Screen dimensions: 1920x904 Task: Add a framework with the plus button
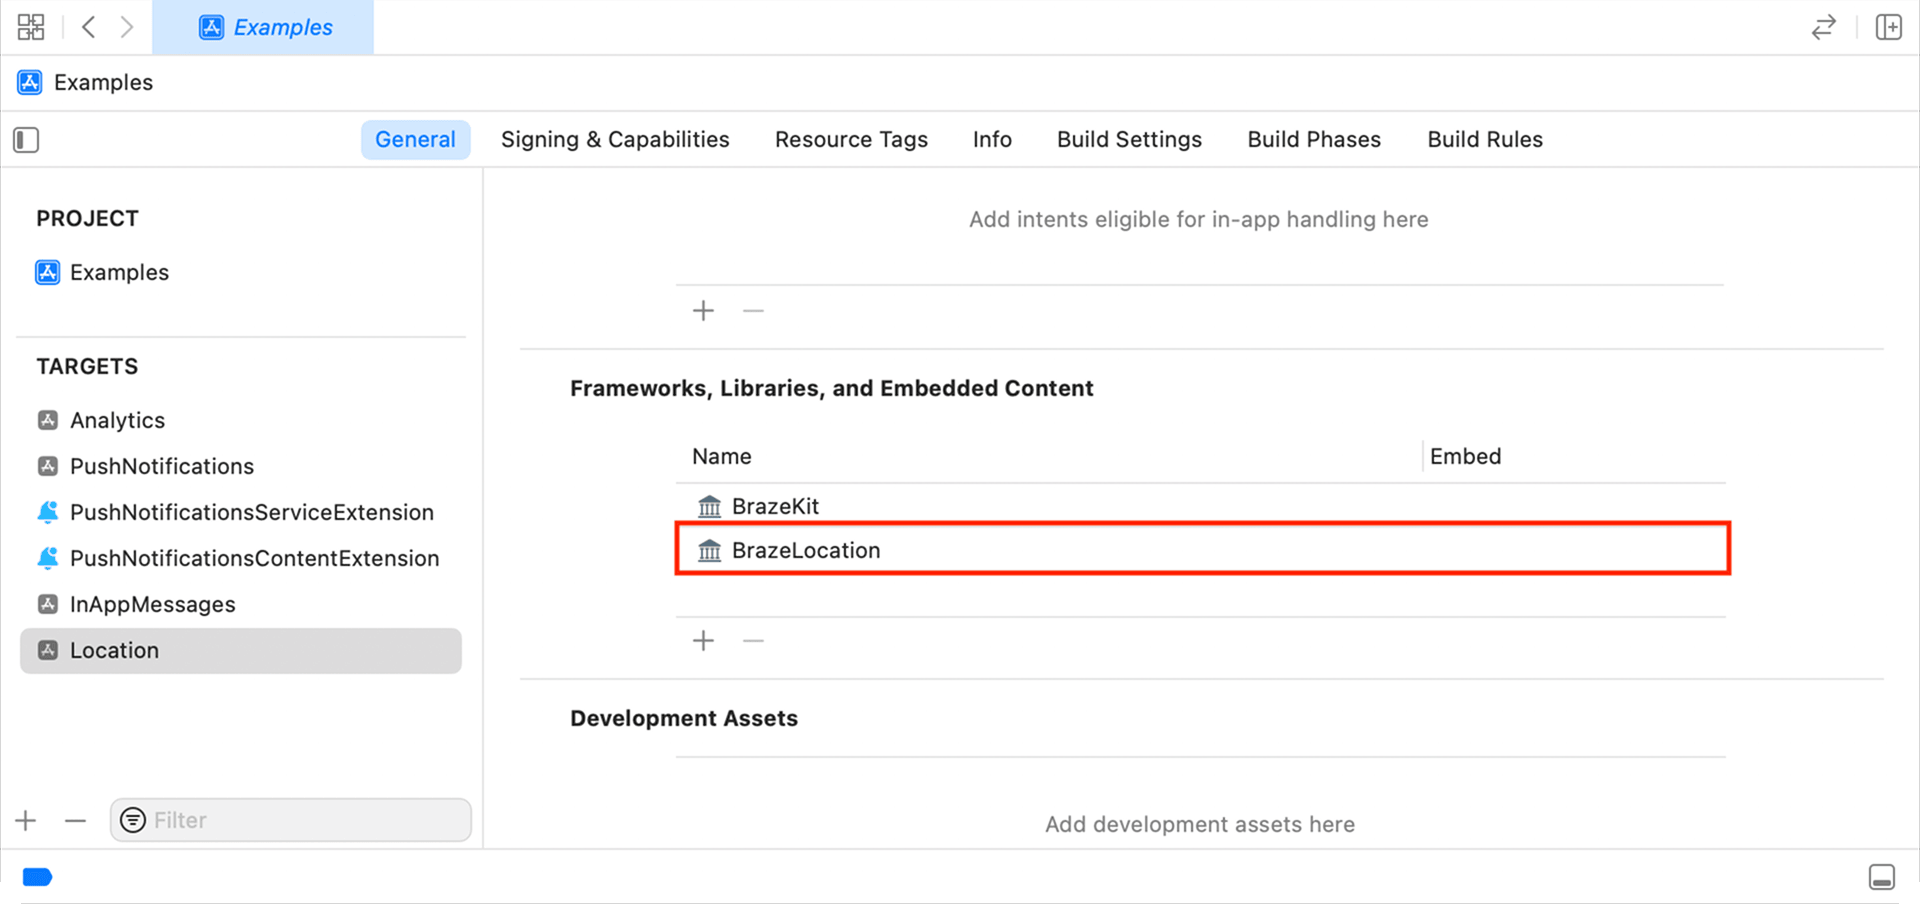point(703,641)
